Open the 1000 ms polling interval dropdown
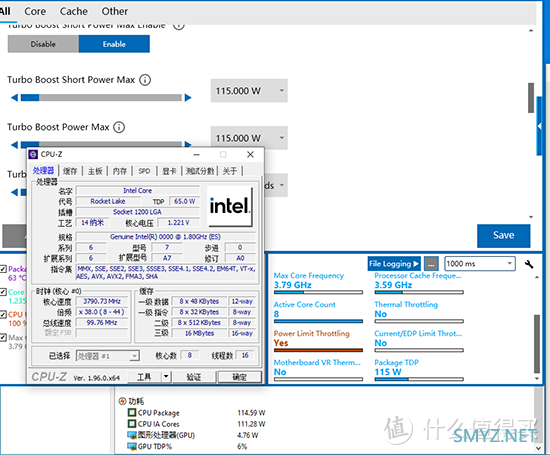Viewport: 550px width, 455px height. tap(480, 264)
